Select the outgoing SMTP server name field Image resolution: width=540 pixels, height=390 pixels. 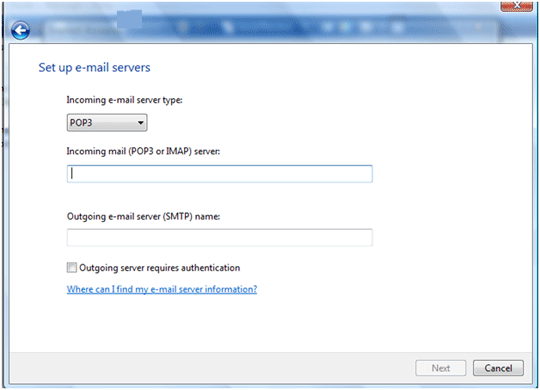pos(220,237)
